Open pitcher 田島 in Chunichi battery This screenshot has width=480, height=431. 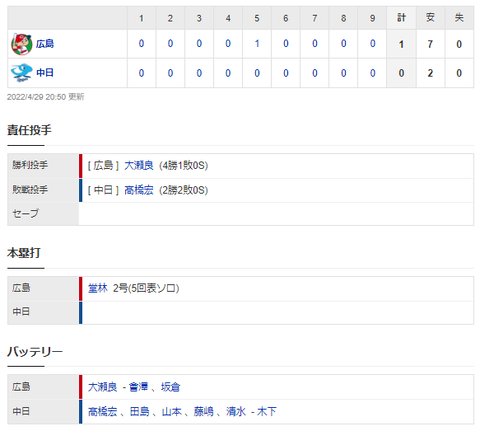click(140, 412)
